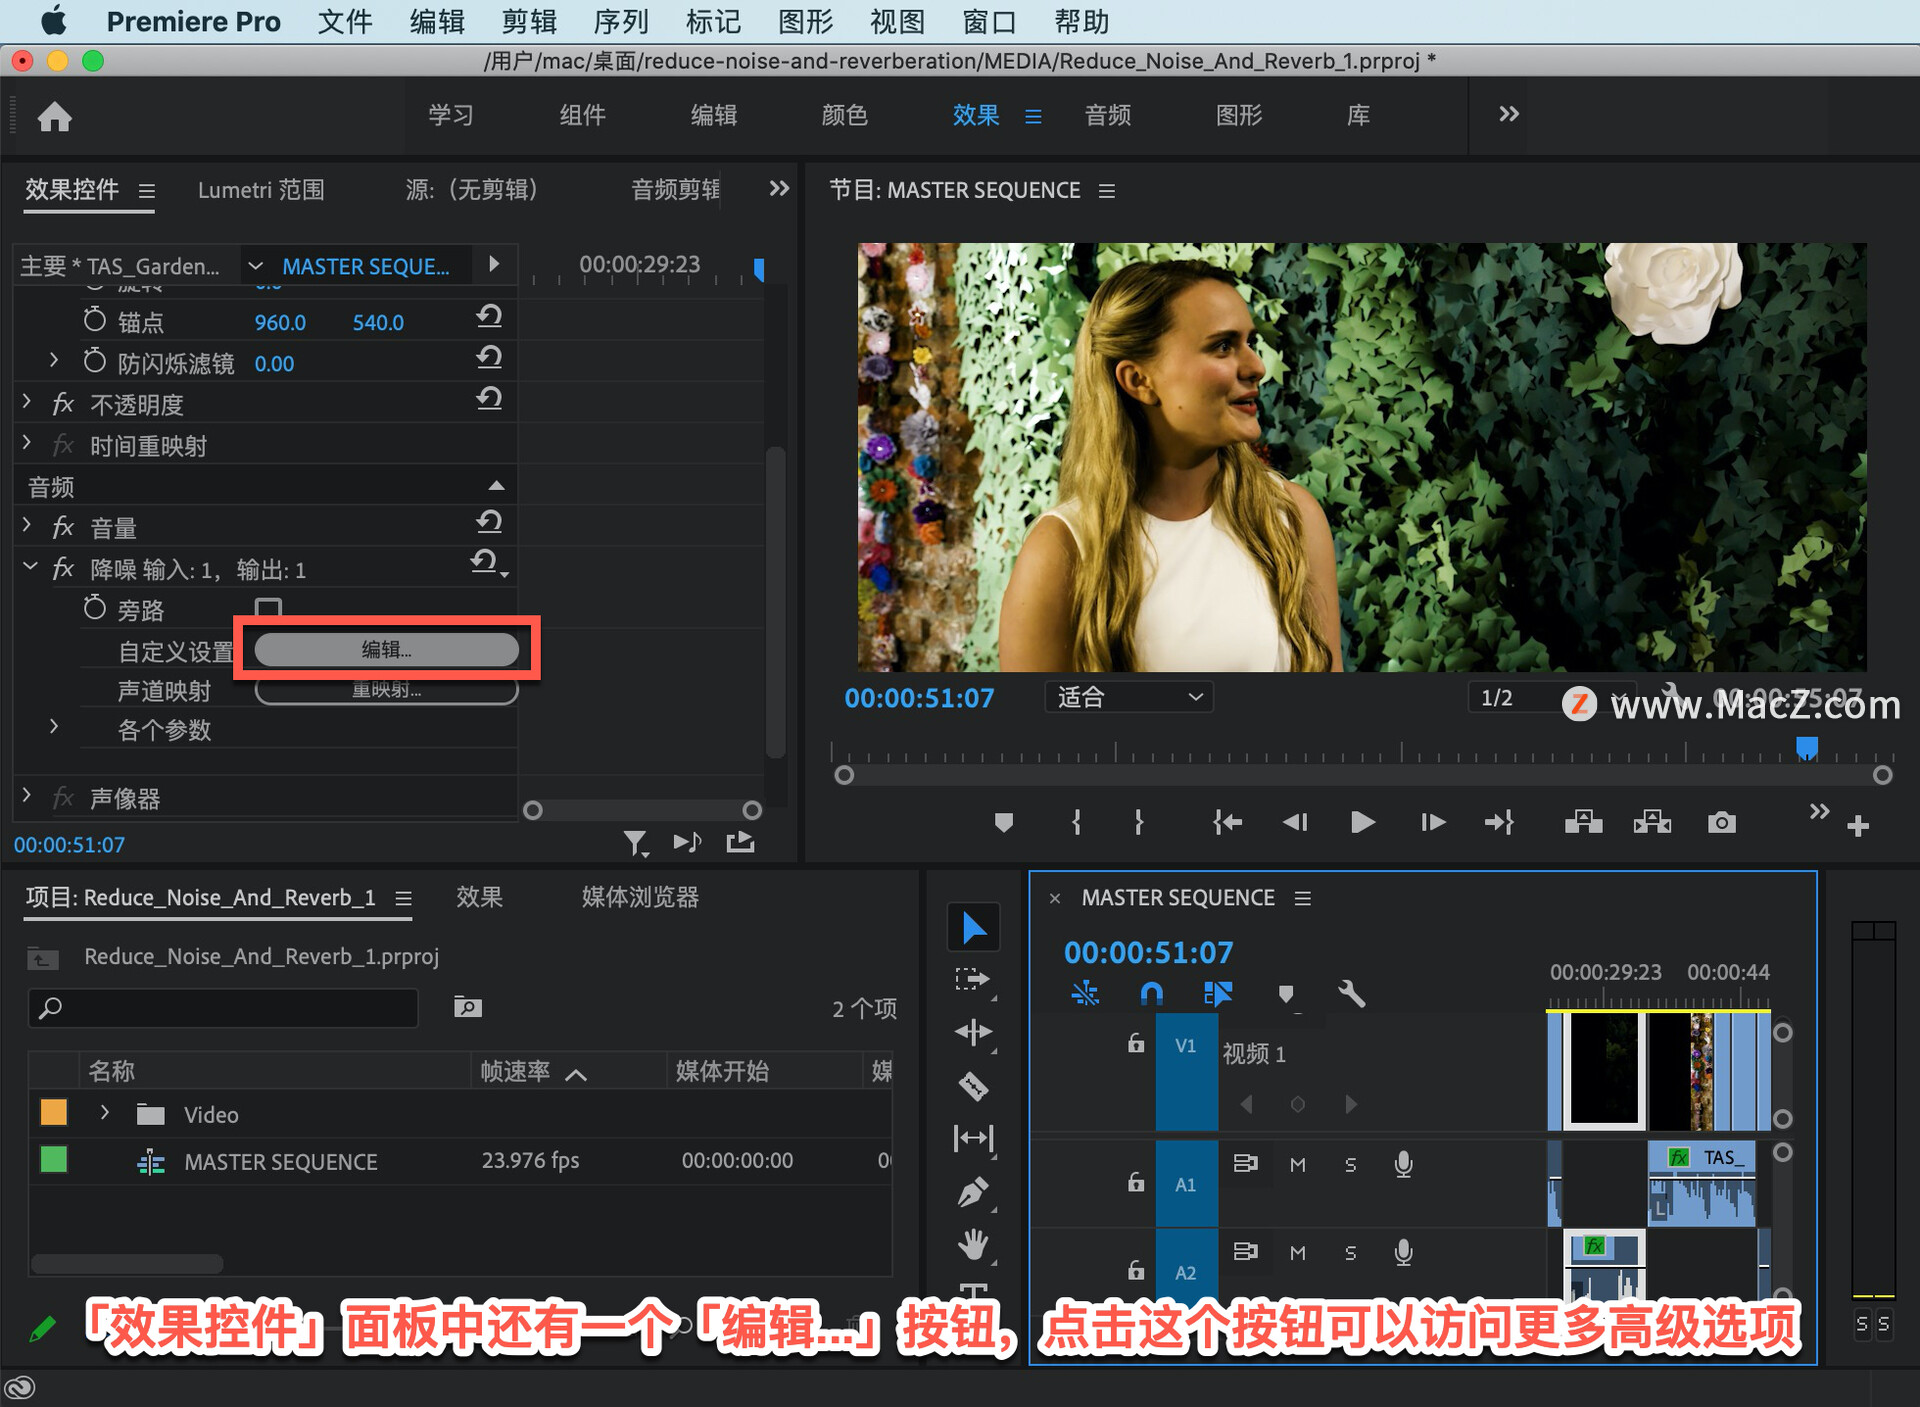Select MASTER SEQUENCE in project panel
The image size is (1920, 1407).
click(280, 1161)
